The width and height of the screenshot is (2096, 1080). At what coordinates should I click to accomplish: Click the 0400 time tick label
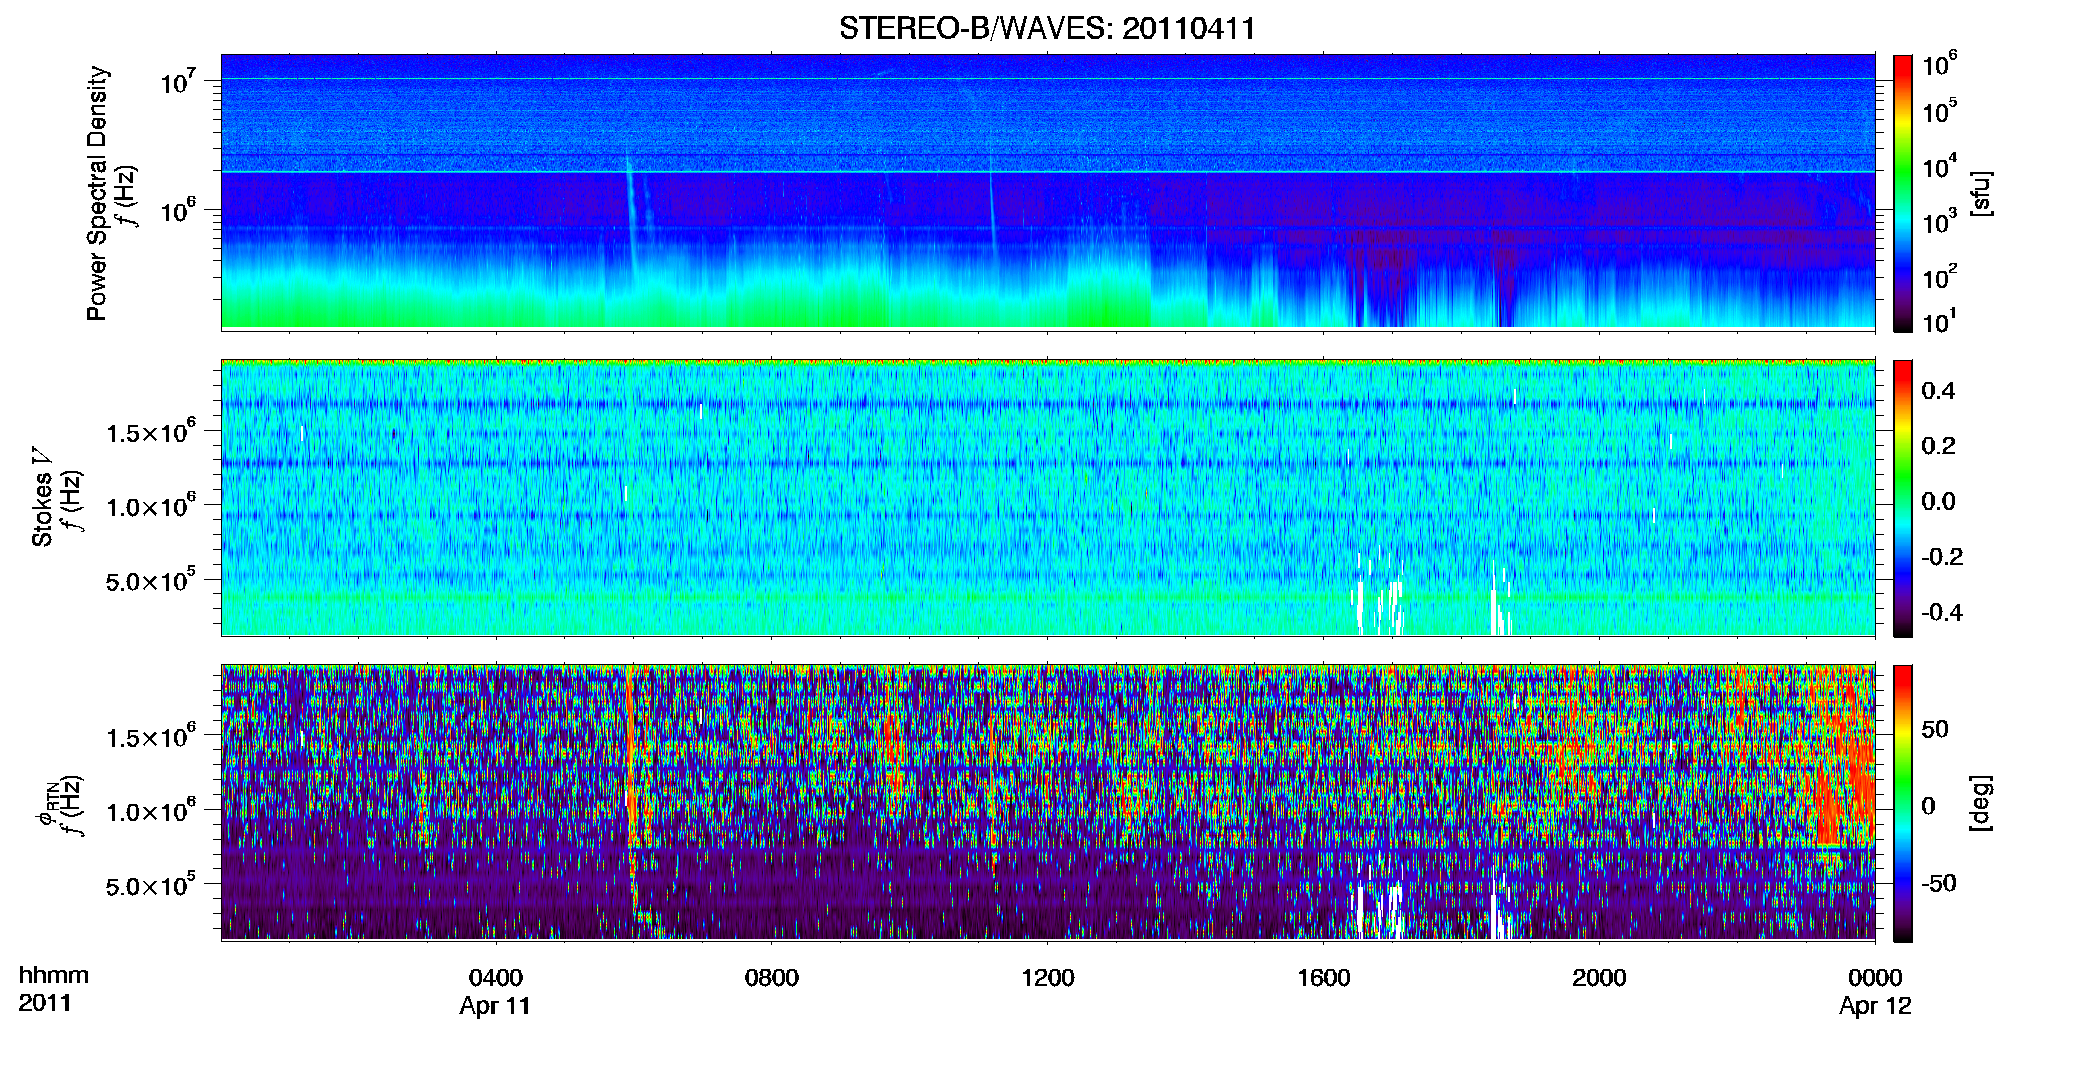495,978
